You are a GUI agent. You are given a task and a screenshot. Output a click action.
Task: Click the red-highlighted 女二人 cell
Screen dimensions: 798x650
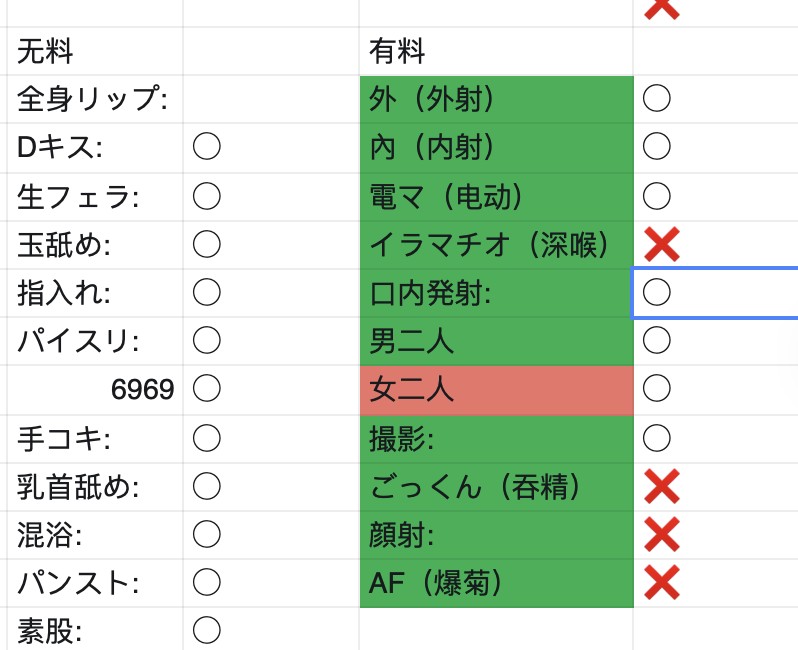496,390
